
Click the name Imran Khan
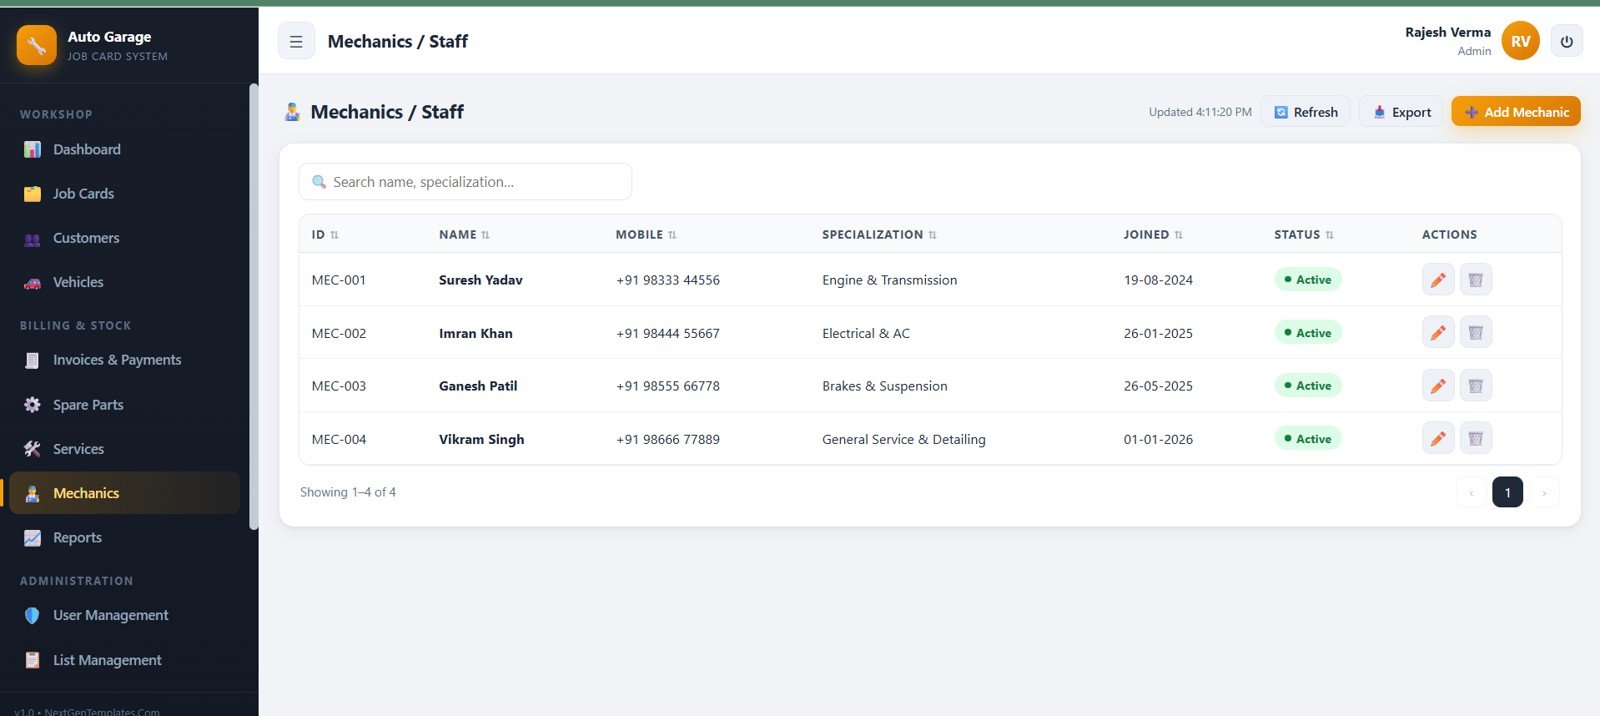pos(476,333)
